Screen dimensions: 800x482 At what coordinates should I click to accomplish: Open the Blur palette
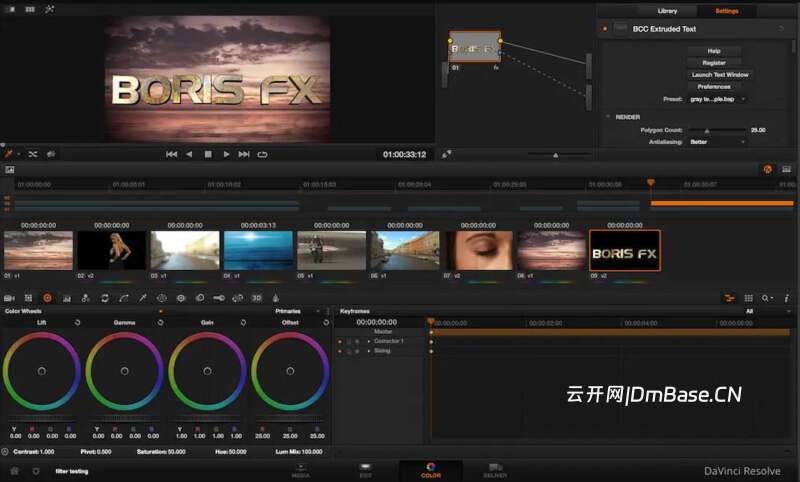coord(200,298)
